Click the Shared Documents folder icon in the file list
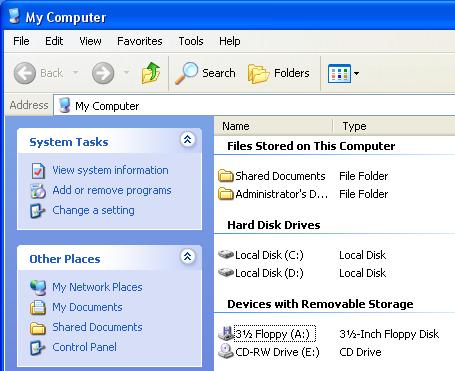This screenshot has height=371, width=455. (x=226, y=176)
